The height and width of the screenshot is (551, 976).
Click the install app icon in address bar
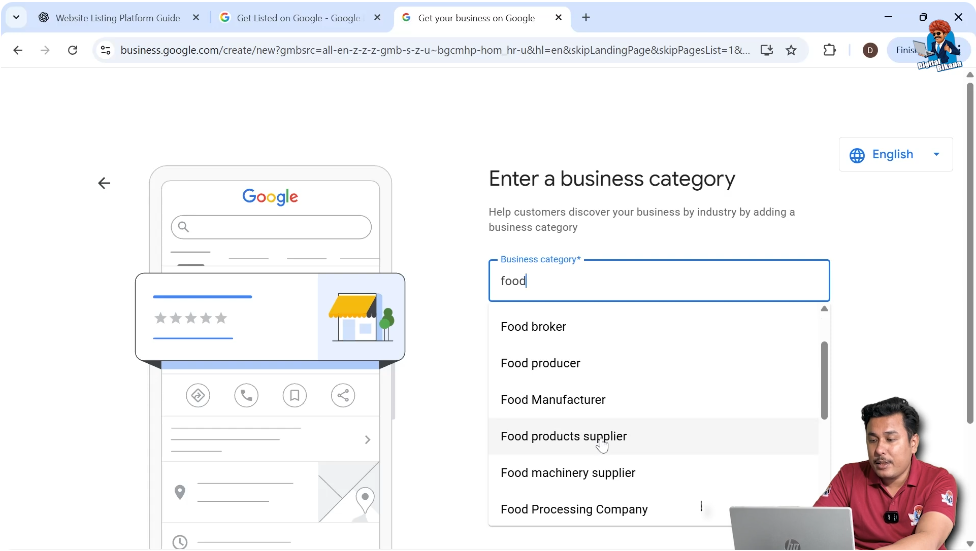click(767, 50)
